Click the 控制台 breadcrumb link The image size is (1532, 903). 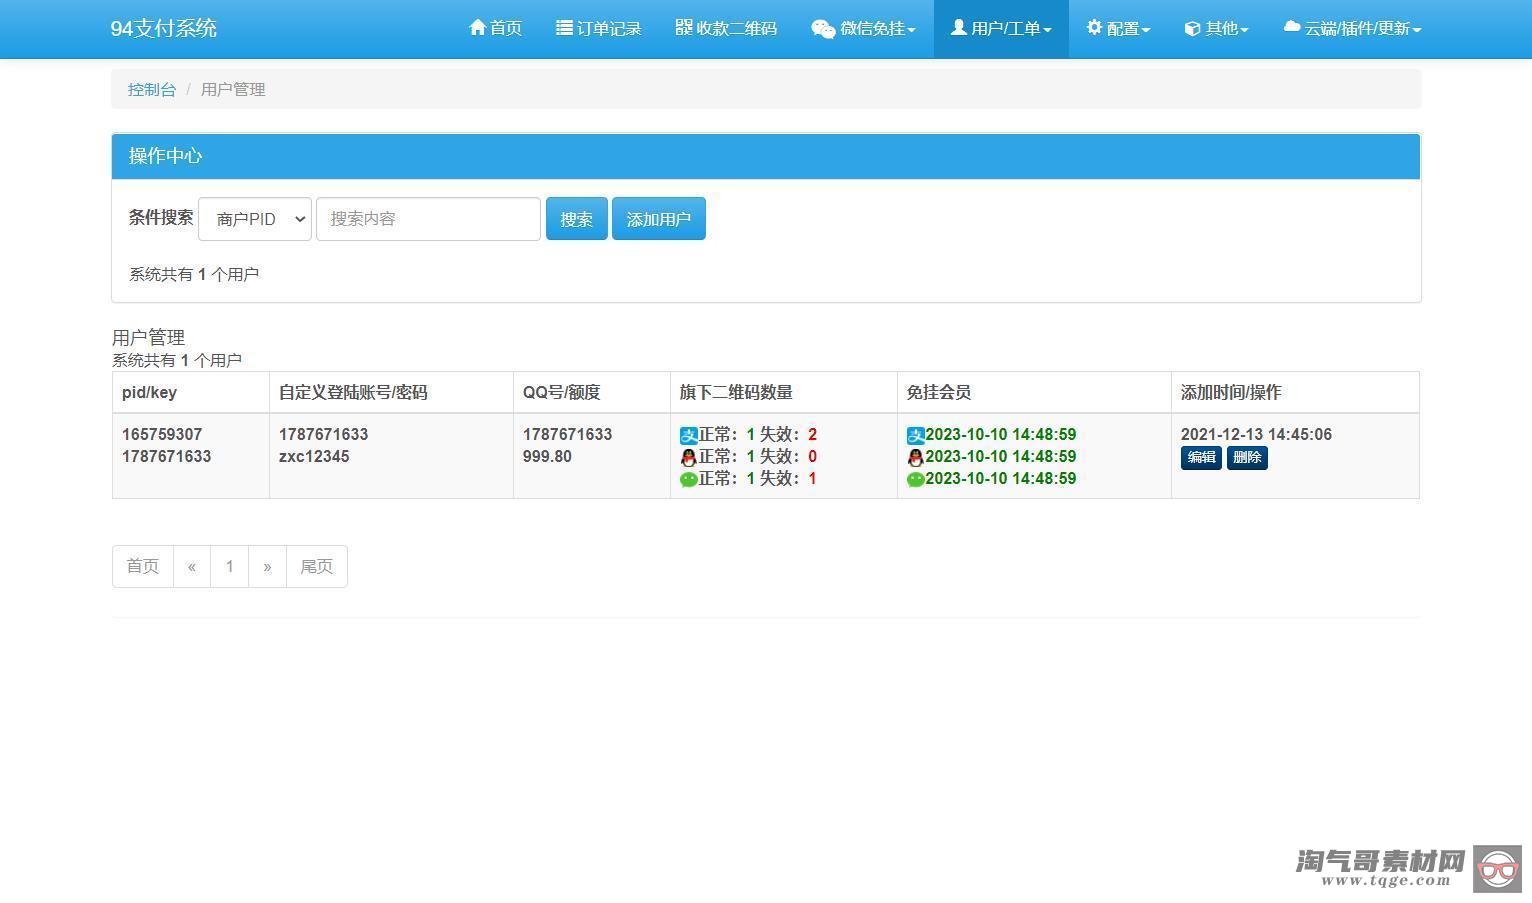click(x=152, y=89)
